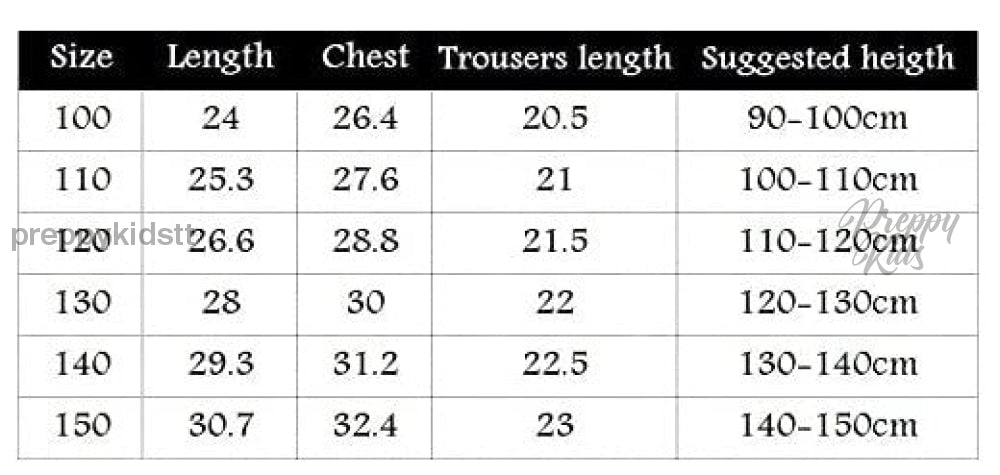Click the Suggested heigth column header

click(x=827, y=58)
